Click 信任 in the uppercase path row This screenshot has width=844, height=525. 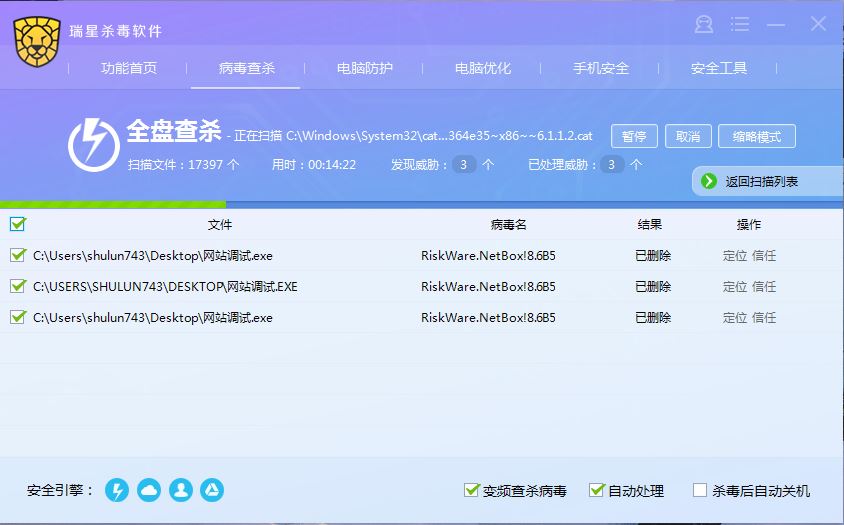pos(764,286)
